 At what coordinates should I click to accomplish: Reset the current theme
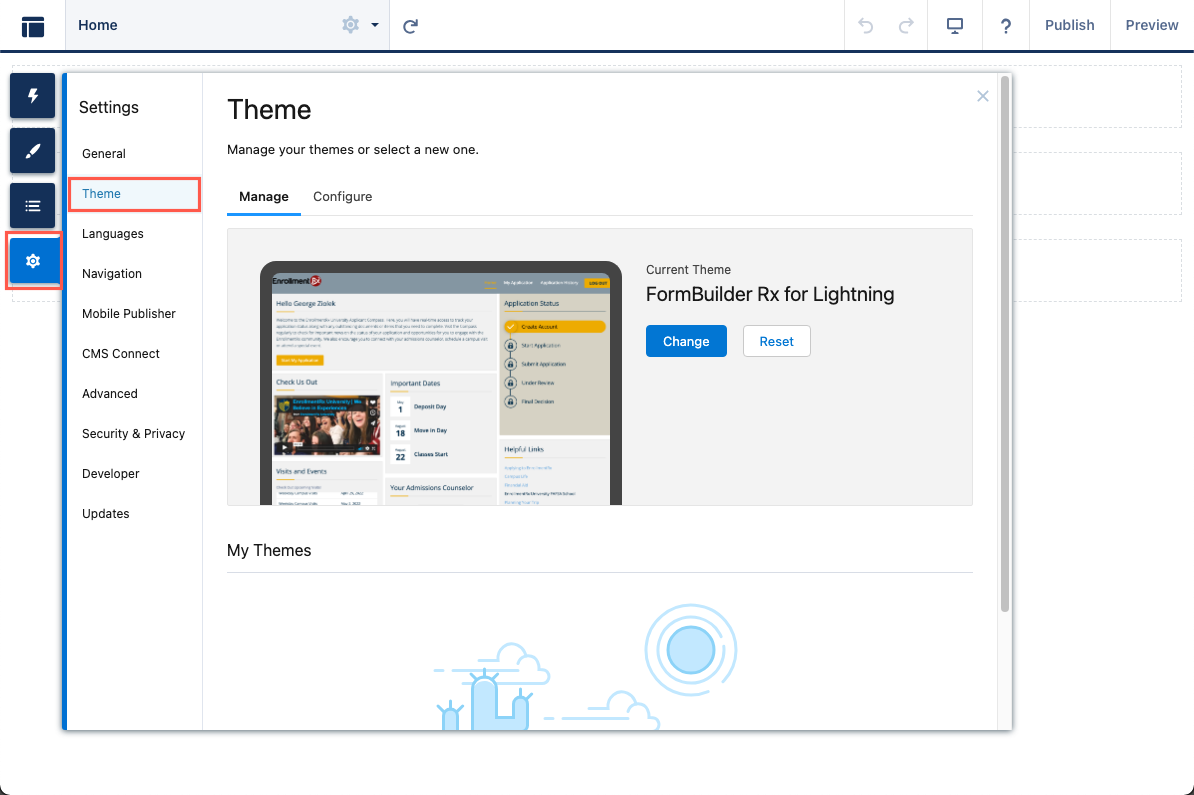pyautogui.click(x=776, y=341)
